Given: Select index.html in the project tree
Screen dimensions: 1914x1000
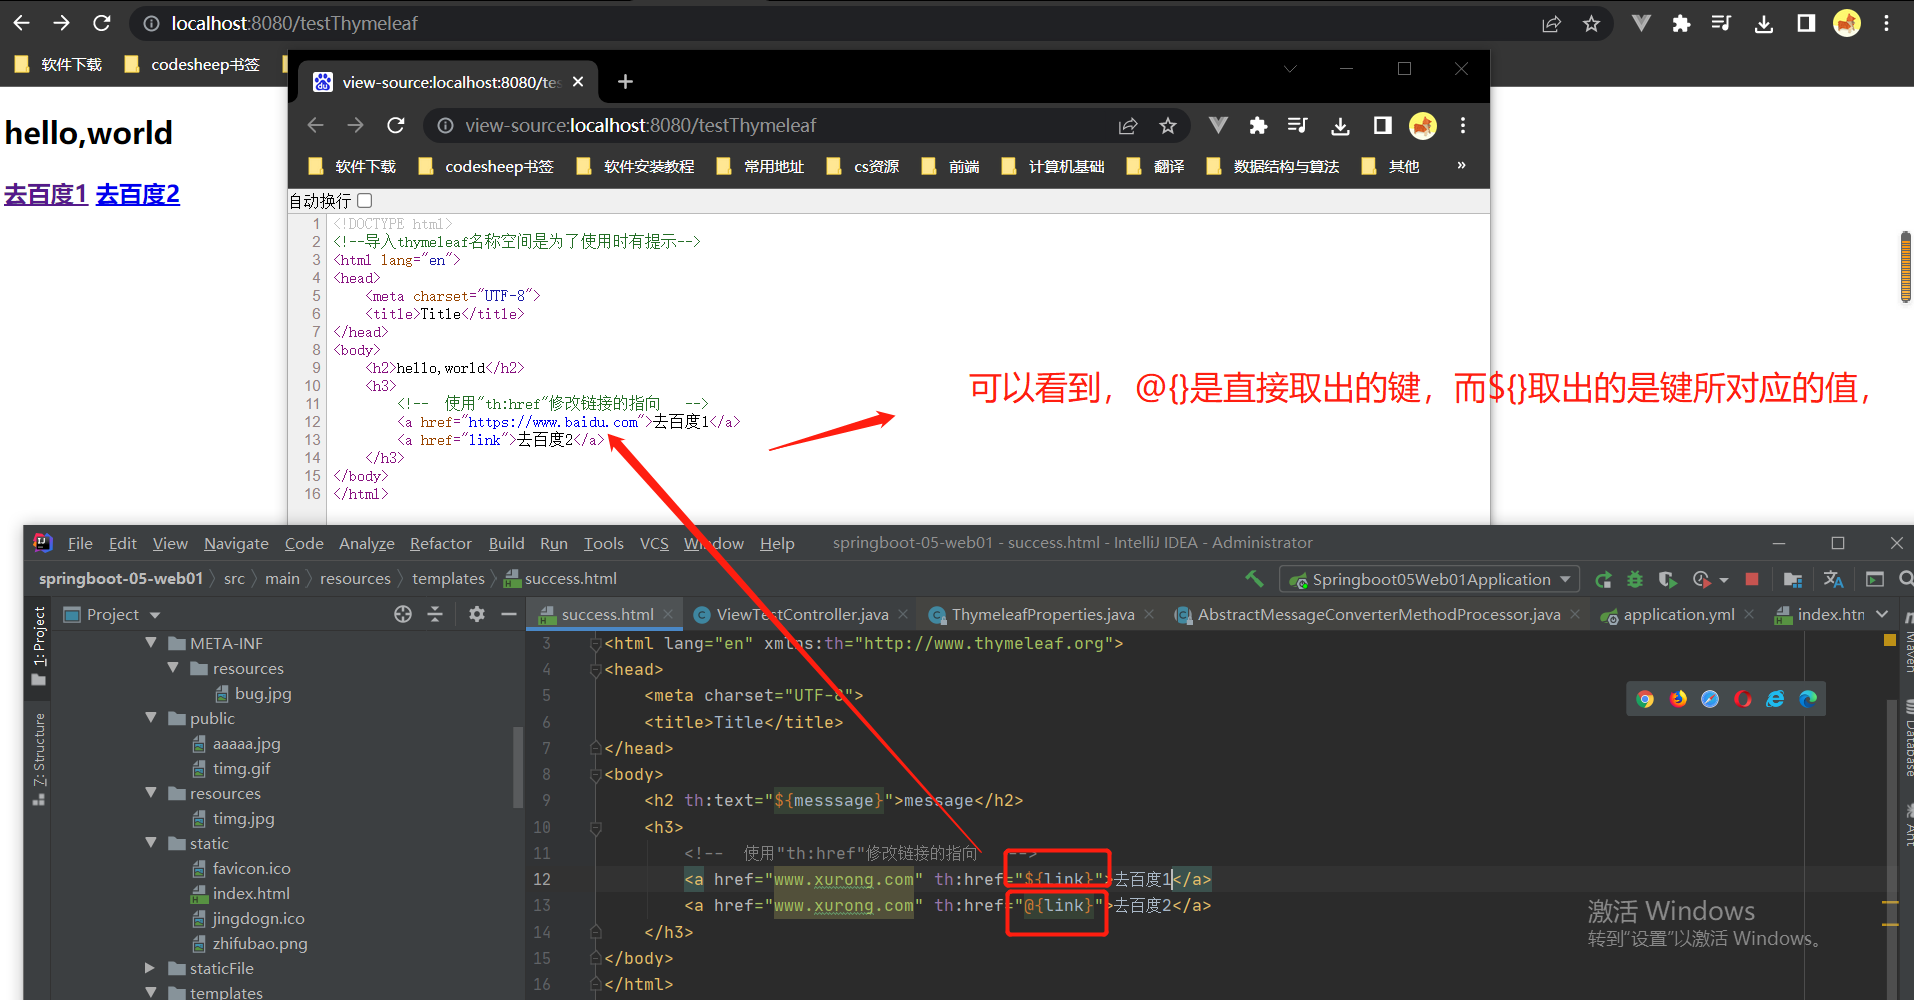Looking at the screenshot, I should (x=251, y=893).
